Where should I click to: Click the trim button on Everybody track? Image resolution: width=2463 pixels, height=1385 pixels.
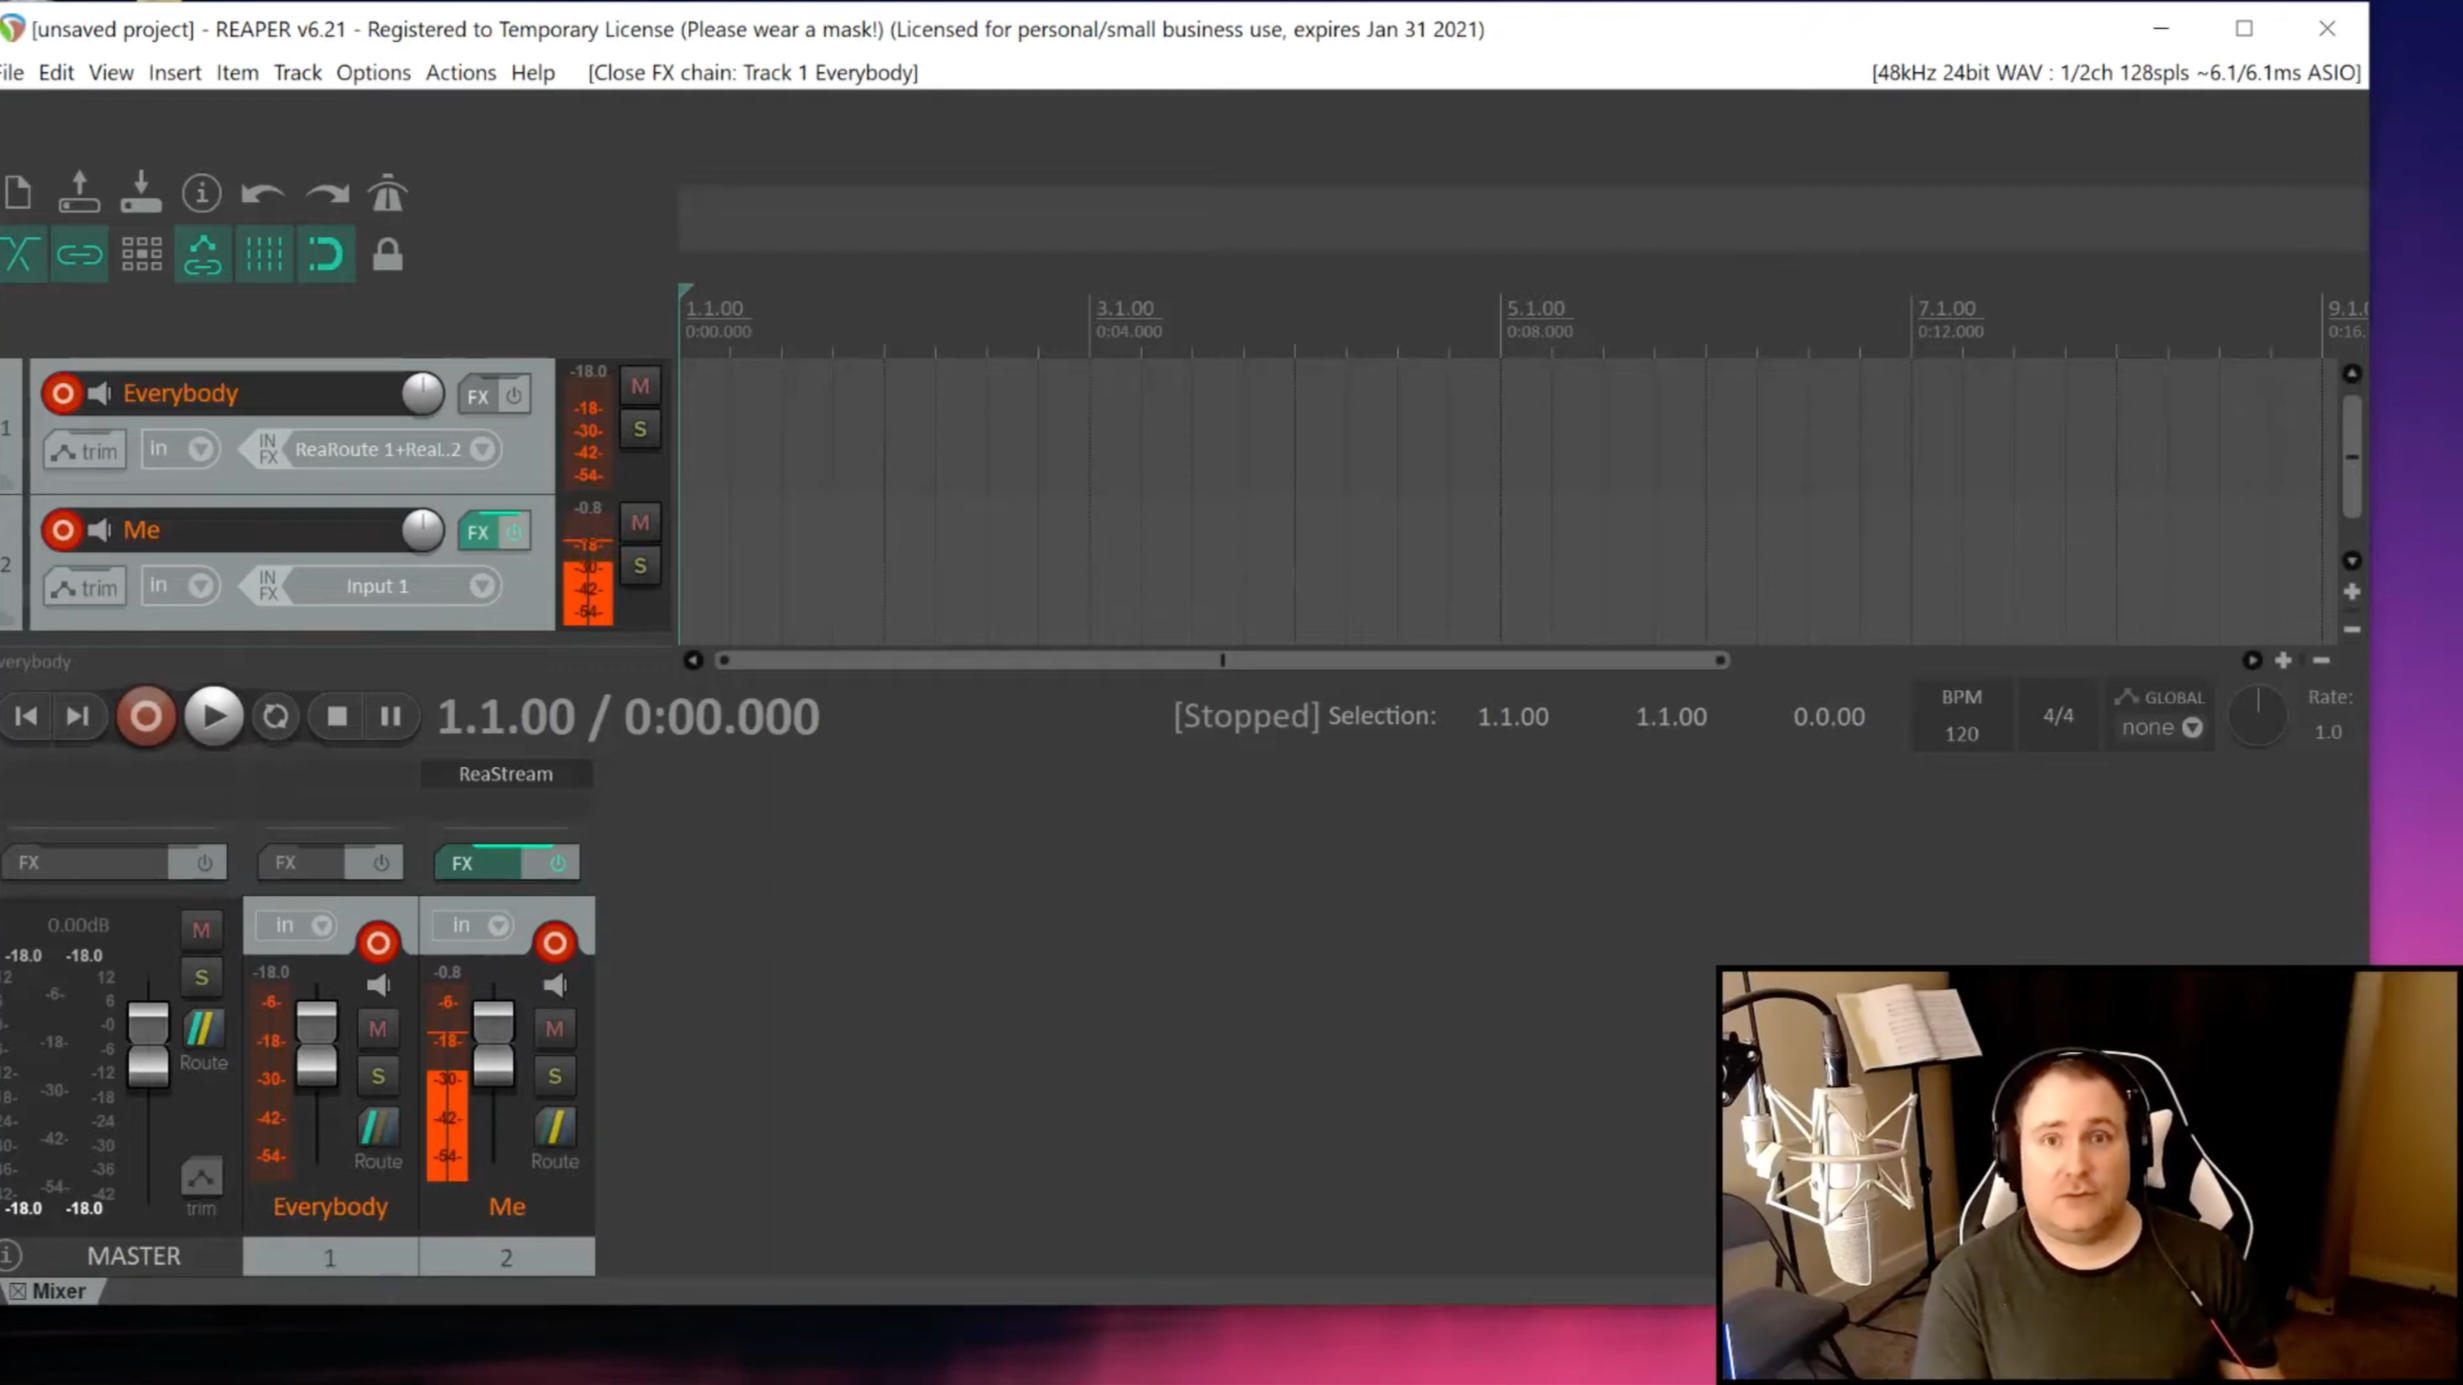tap(85, 451)
